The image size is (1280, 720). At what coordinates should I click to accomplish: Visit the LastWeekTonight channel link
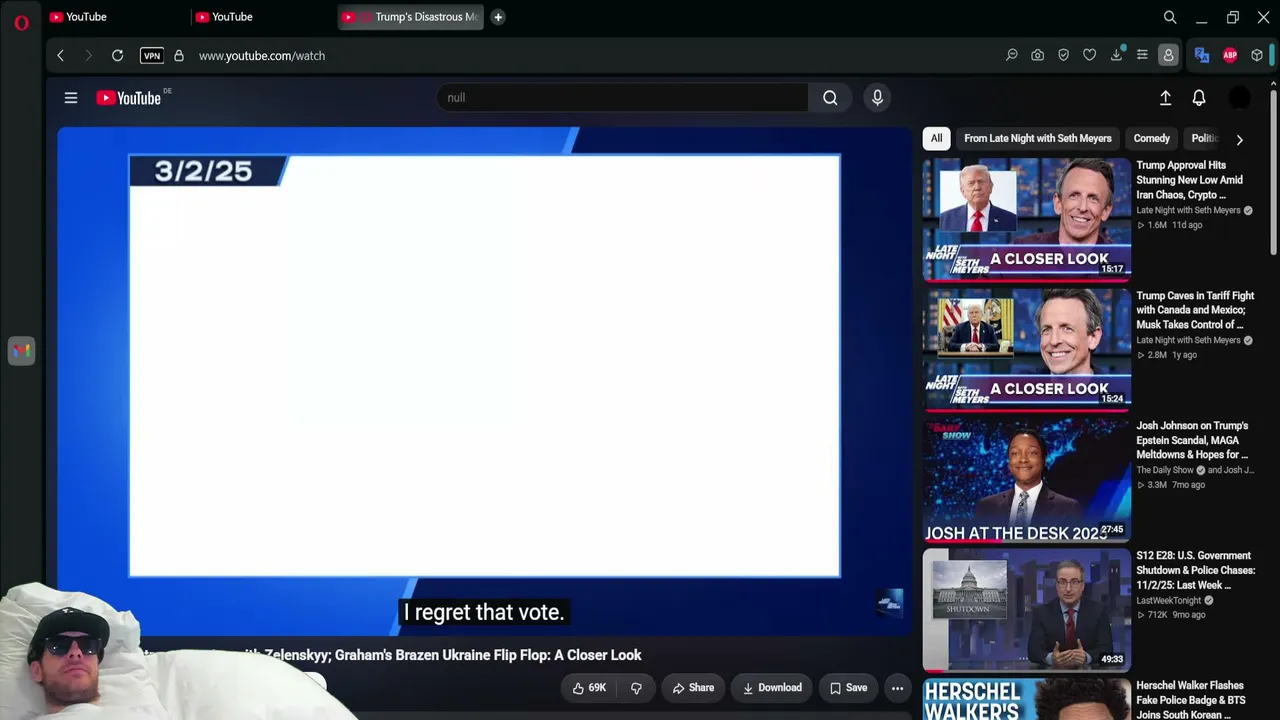pyautogui.click(x=1169, y=600)
